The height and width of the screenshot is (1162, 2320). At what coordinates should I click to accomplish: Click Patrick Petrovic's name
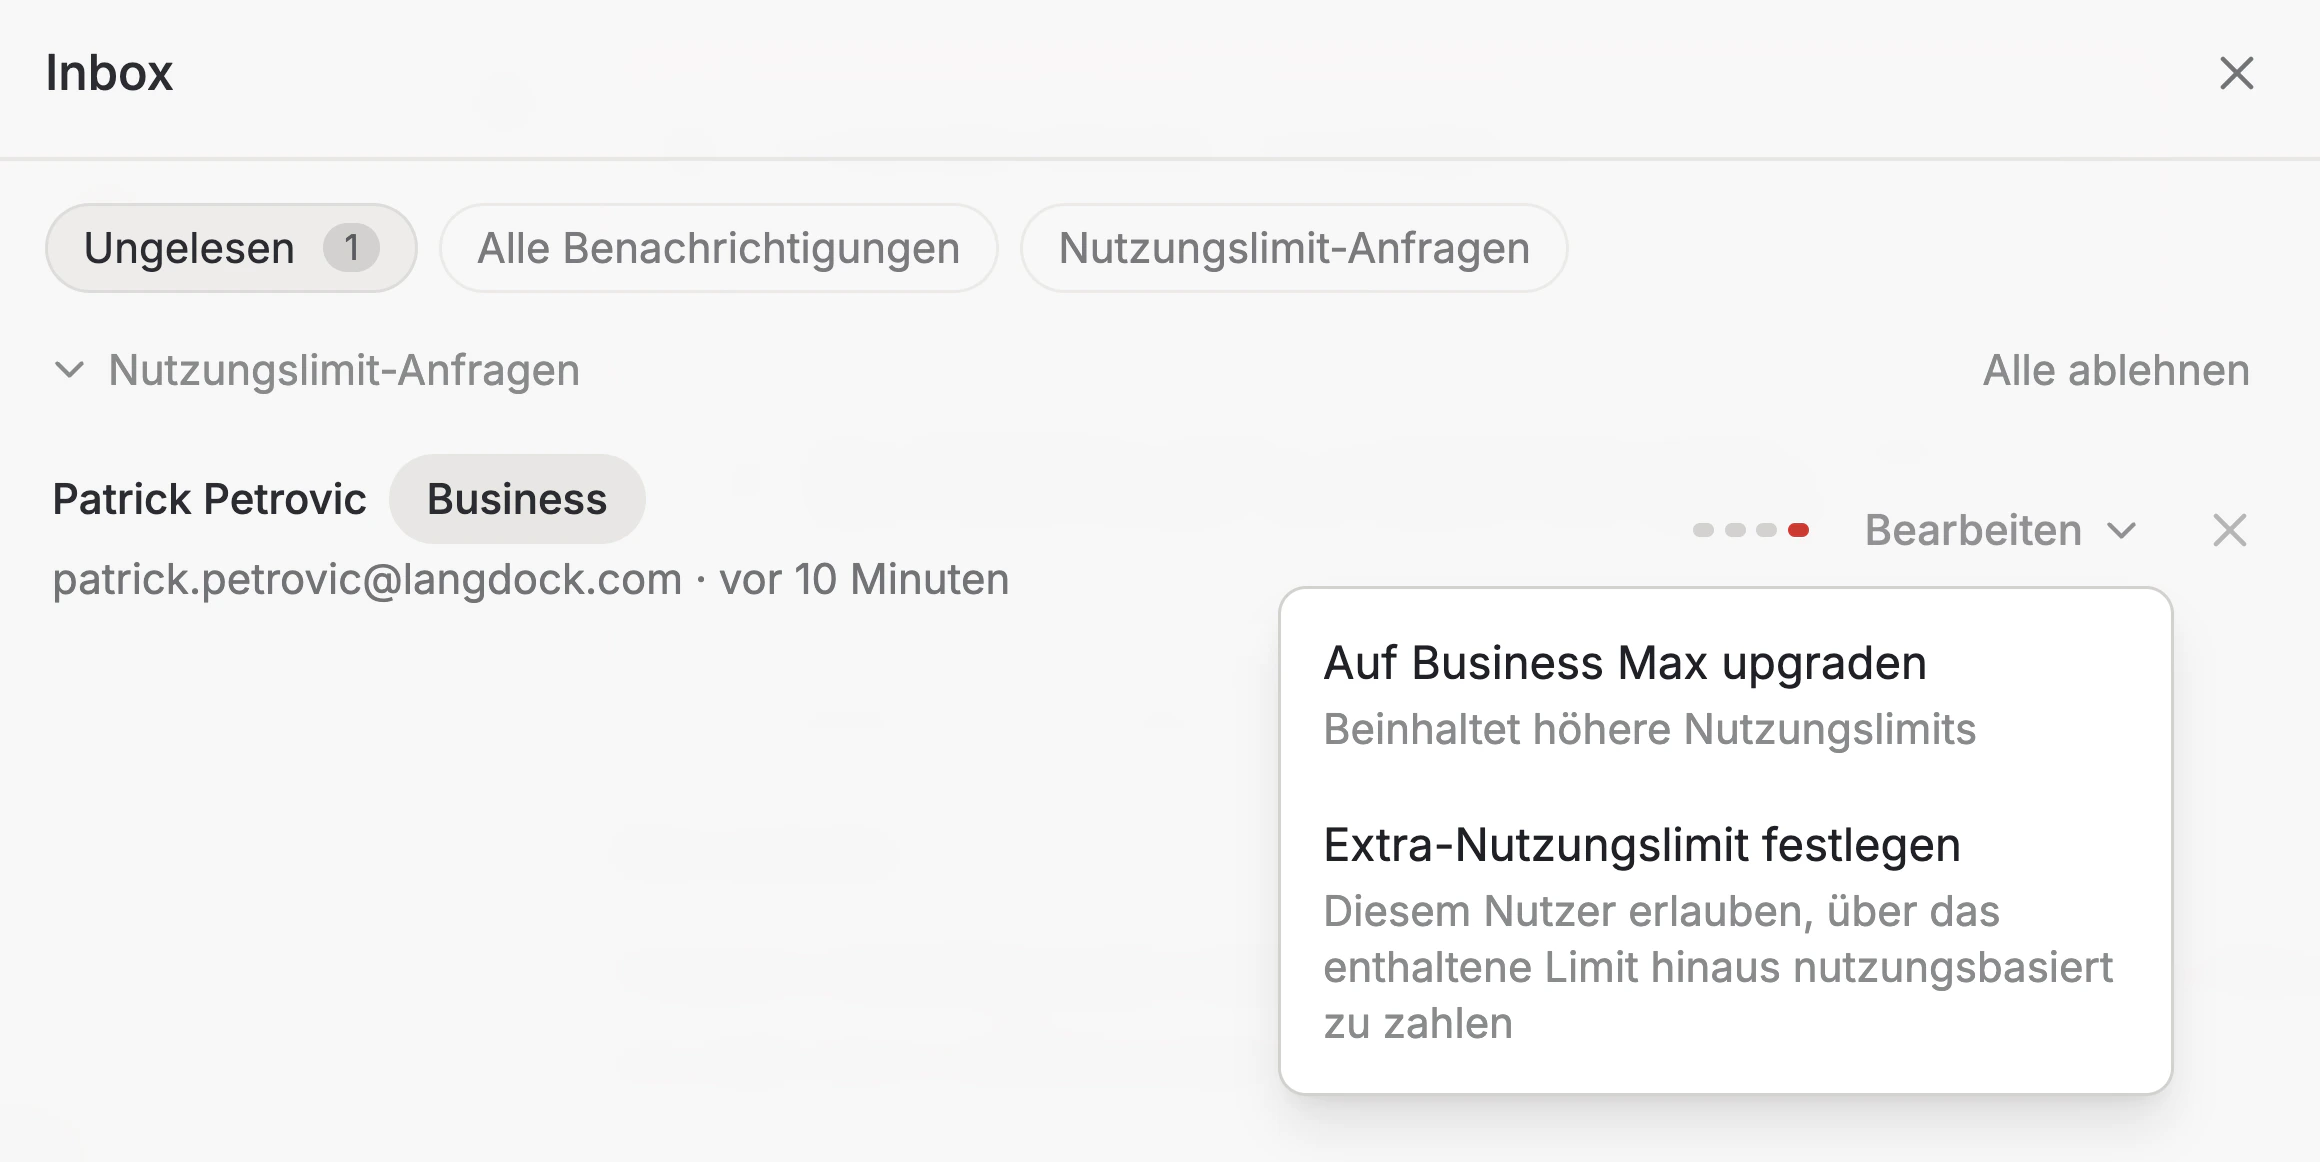click(x=210, y=497)
